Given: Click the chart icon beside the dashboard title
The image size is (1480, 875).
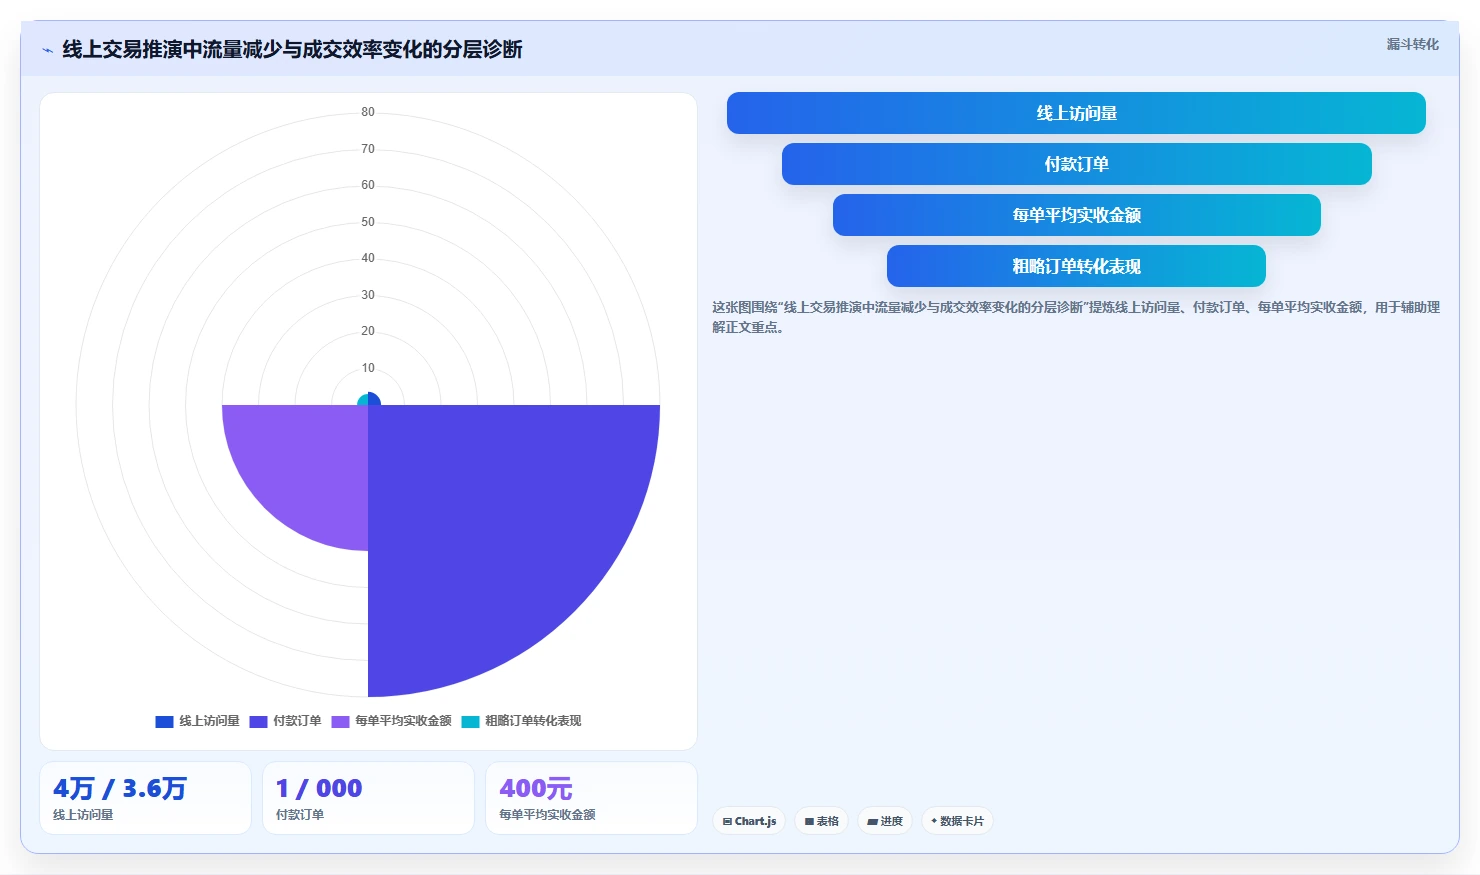Looking at the screenshot, I should point(47,50).
